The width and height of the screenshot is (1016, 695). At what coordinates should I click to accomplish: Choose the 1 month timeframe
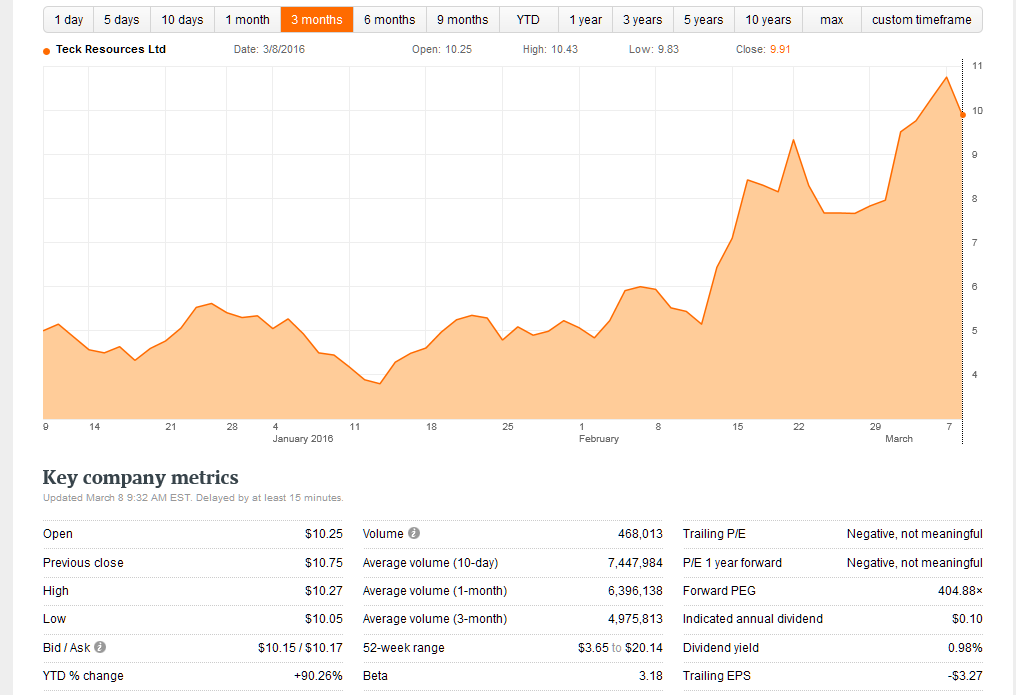click(247, 20)
